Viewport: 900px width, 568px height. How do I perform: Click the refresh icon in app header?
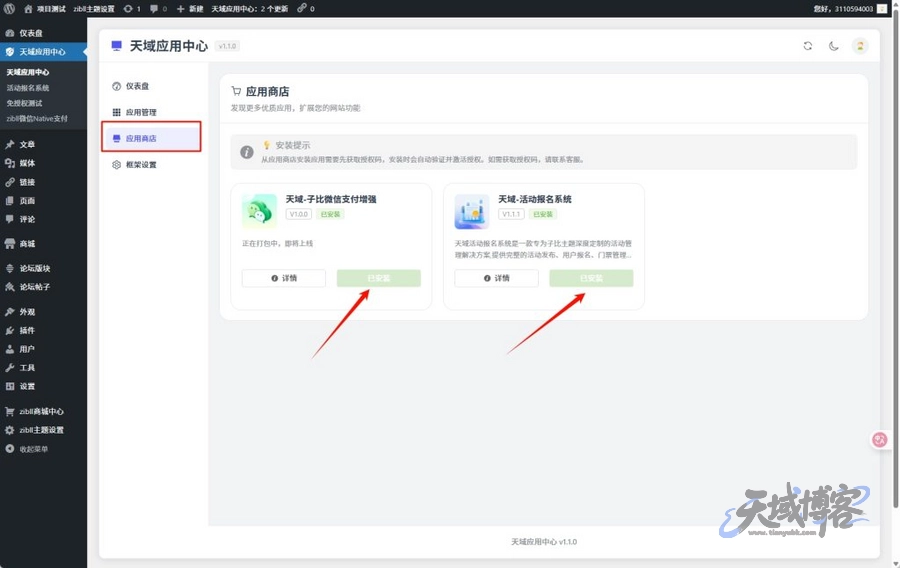(808, 46)
